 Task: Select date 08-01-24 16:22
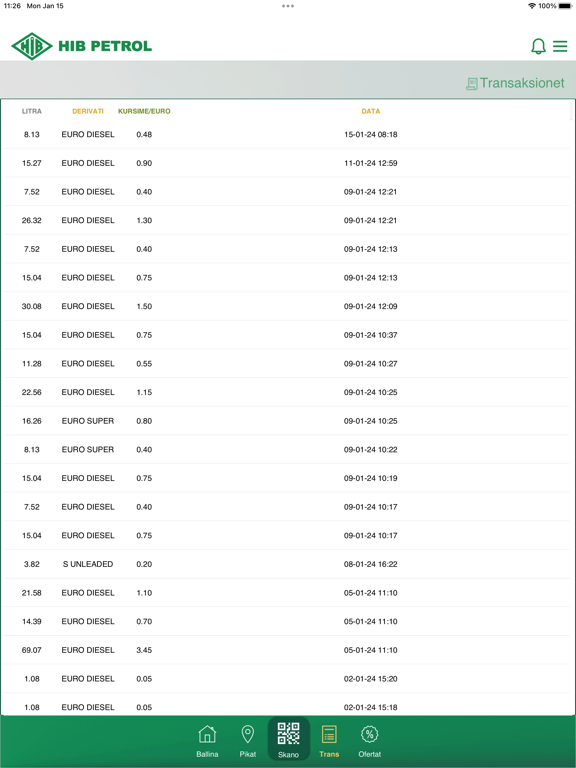click(371, 564)
